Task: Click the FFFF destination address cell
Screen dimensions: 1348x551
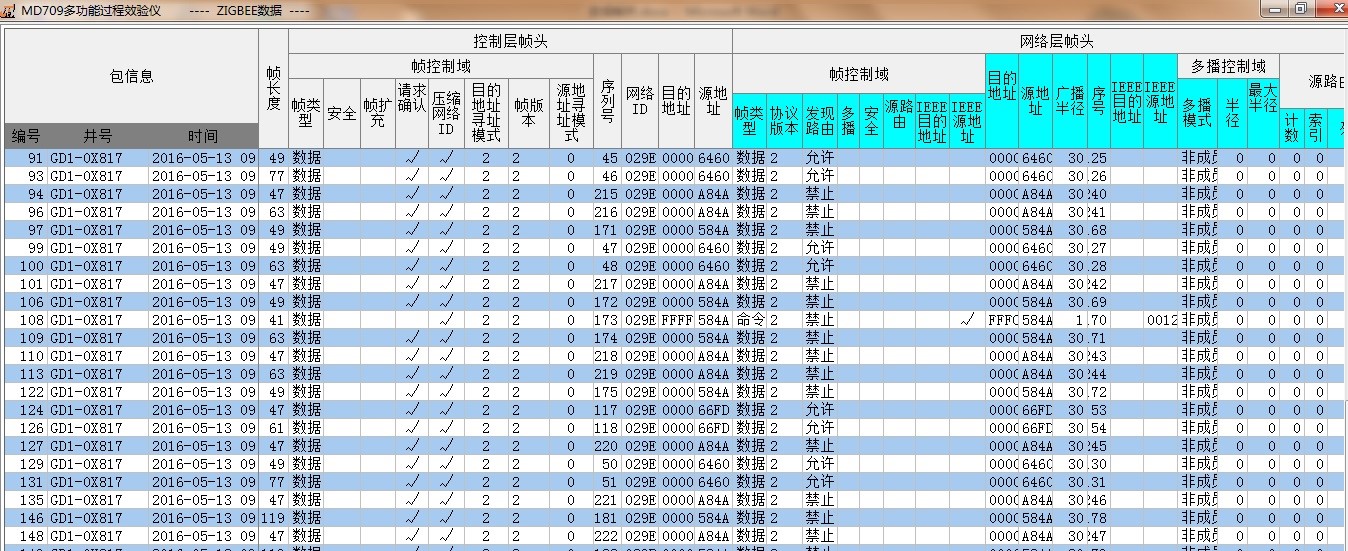Action: 677,320
